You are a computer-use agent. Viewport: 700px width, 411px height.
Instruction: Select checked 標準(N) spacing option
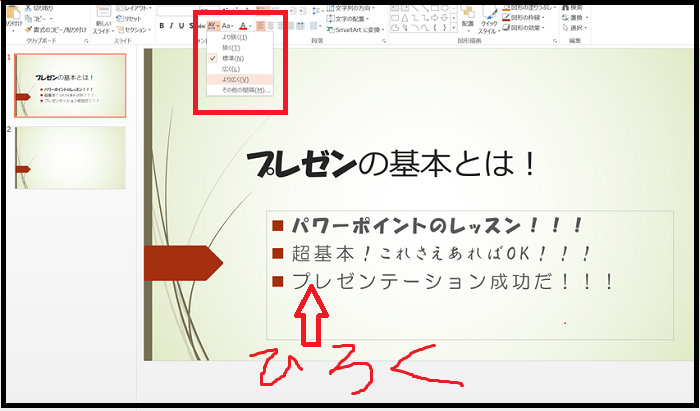coord(240,58)
